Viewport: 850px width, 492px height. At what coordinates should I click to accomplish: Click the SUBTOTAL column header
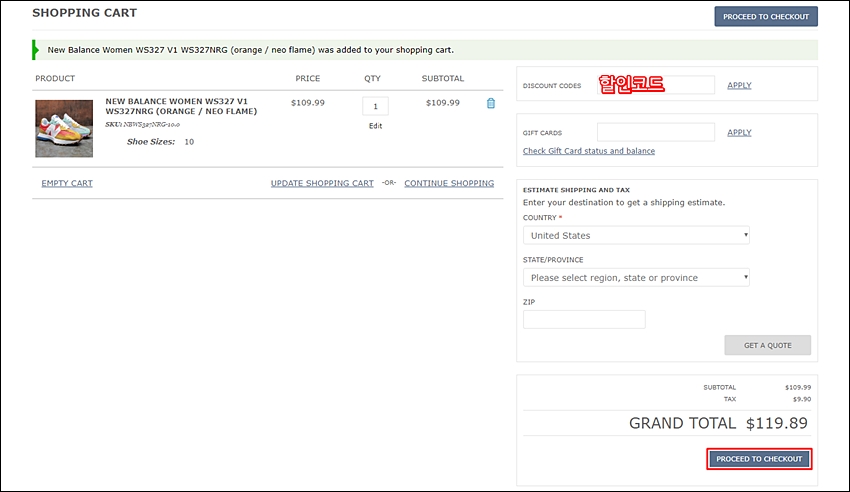442,79
